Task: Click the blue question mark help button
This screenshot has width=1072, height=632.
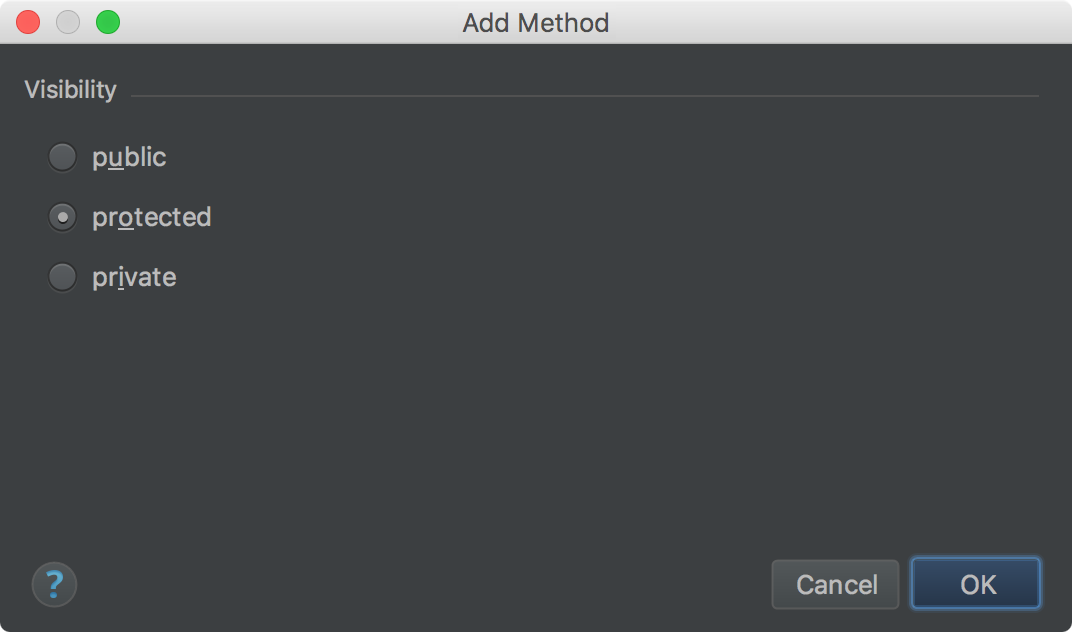Action: (55, 585)
